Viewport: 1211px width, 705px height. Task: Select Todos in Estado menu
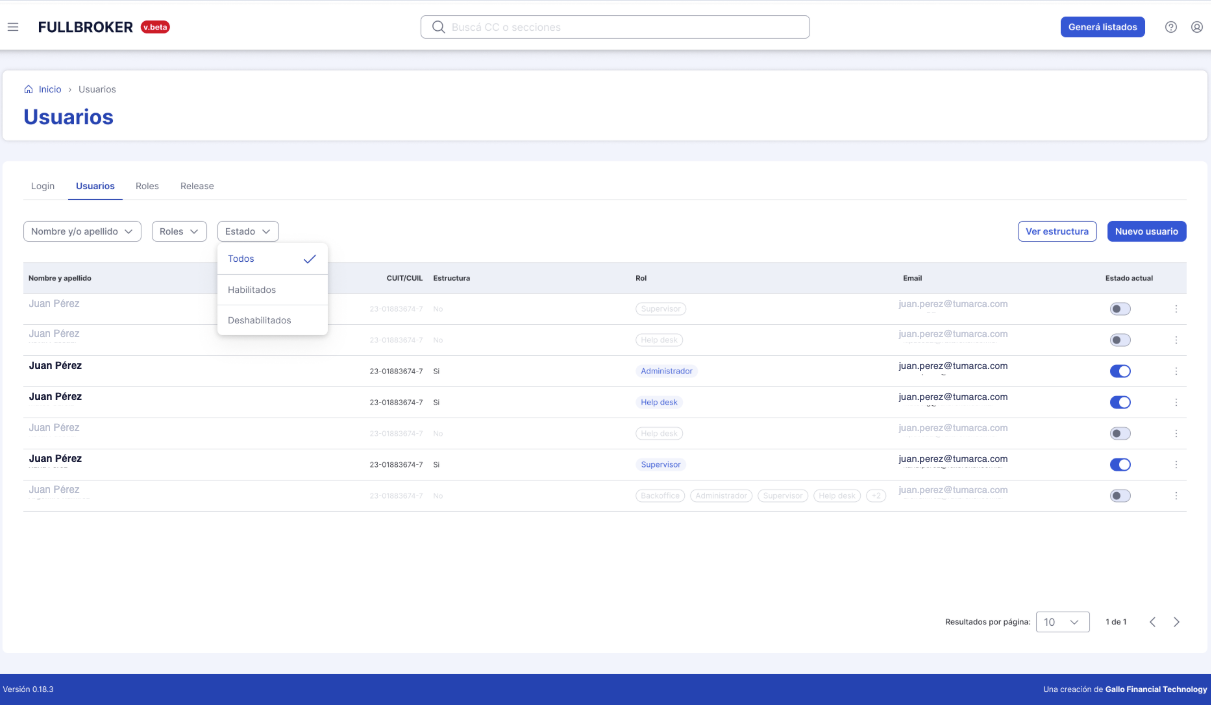pyautogui.click(x=272, y=259)
